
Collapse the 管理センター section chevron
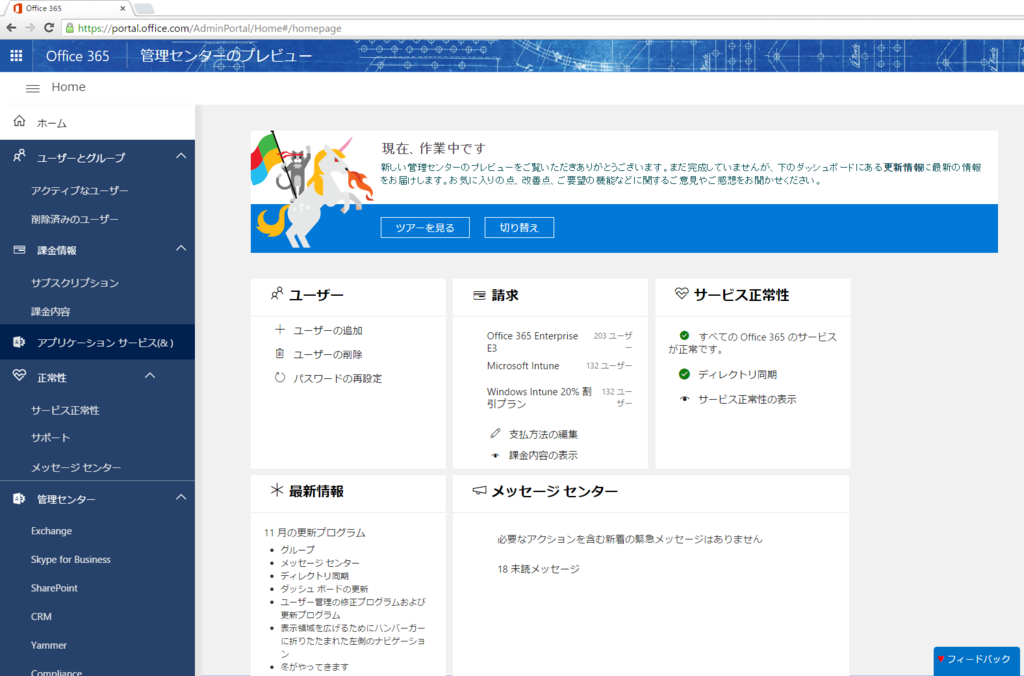coord(181,498)
